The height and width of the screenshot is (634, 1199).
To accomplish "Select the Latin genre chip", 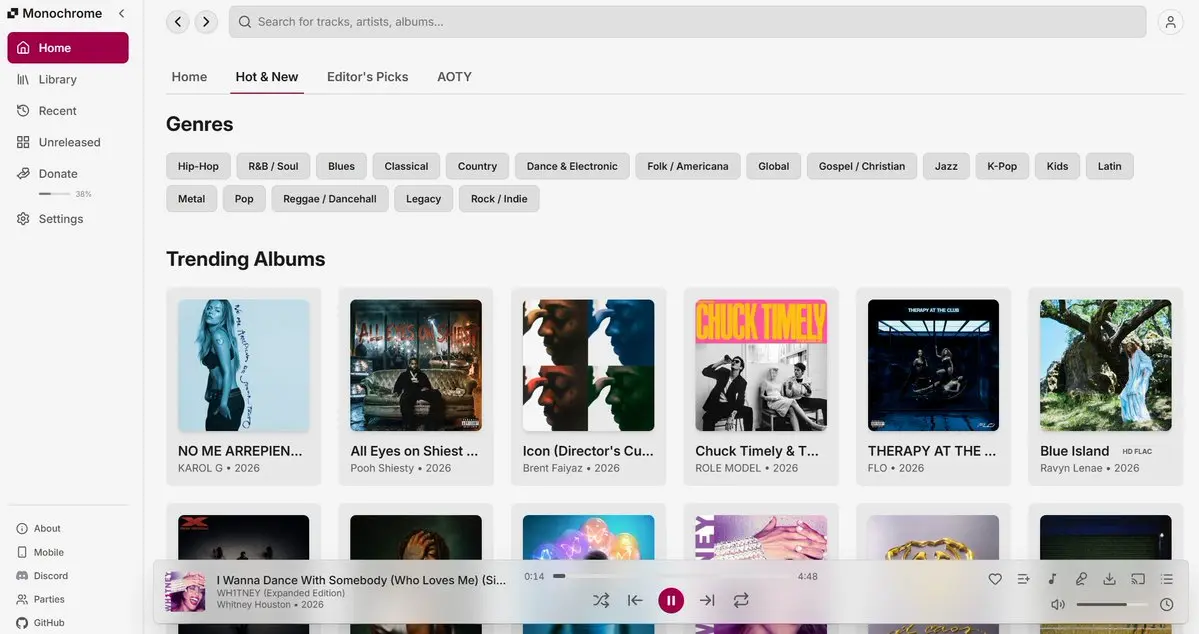I will 1110,166.
